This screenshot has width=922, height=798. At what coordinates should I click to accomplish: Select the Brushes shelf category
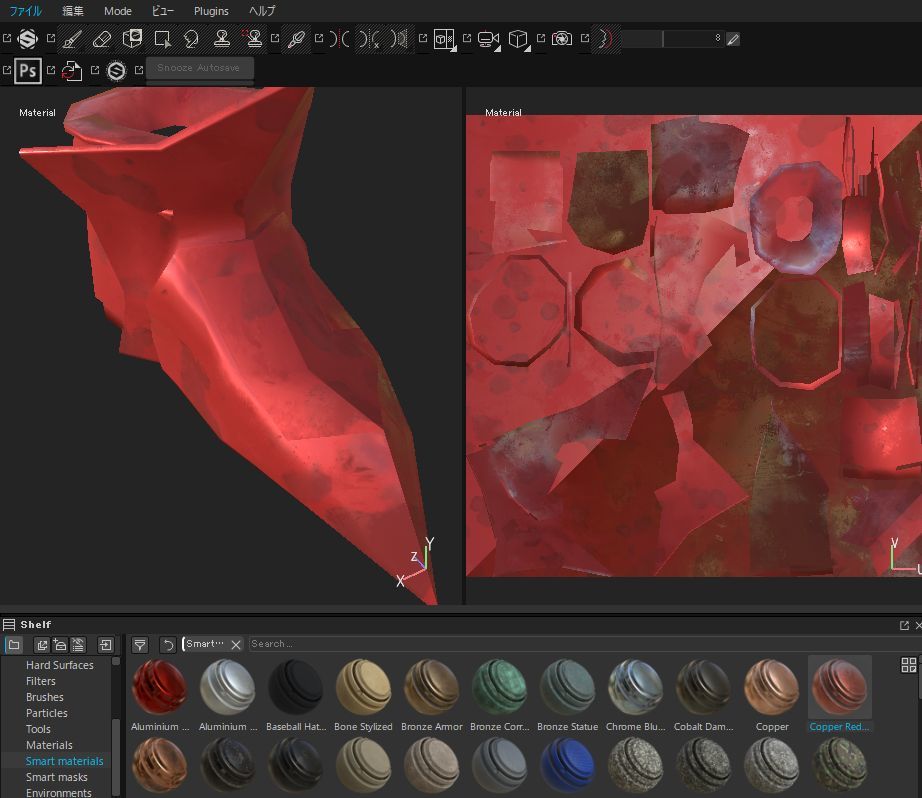pyautogui.click(x=45, y=697)
